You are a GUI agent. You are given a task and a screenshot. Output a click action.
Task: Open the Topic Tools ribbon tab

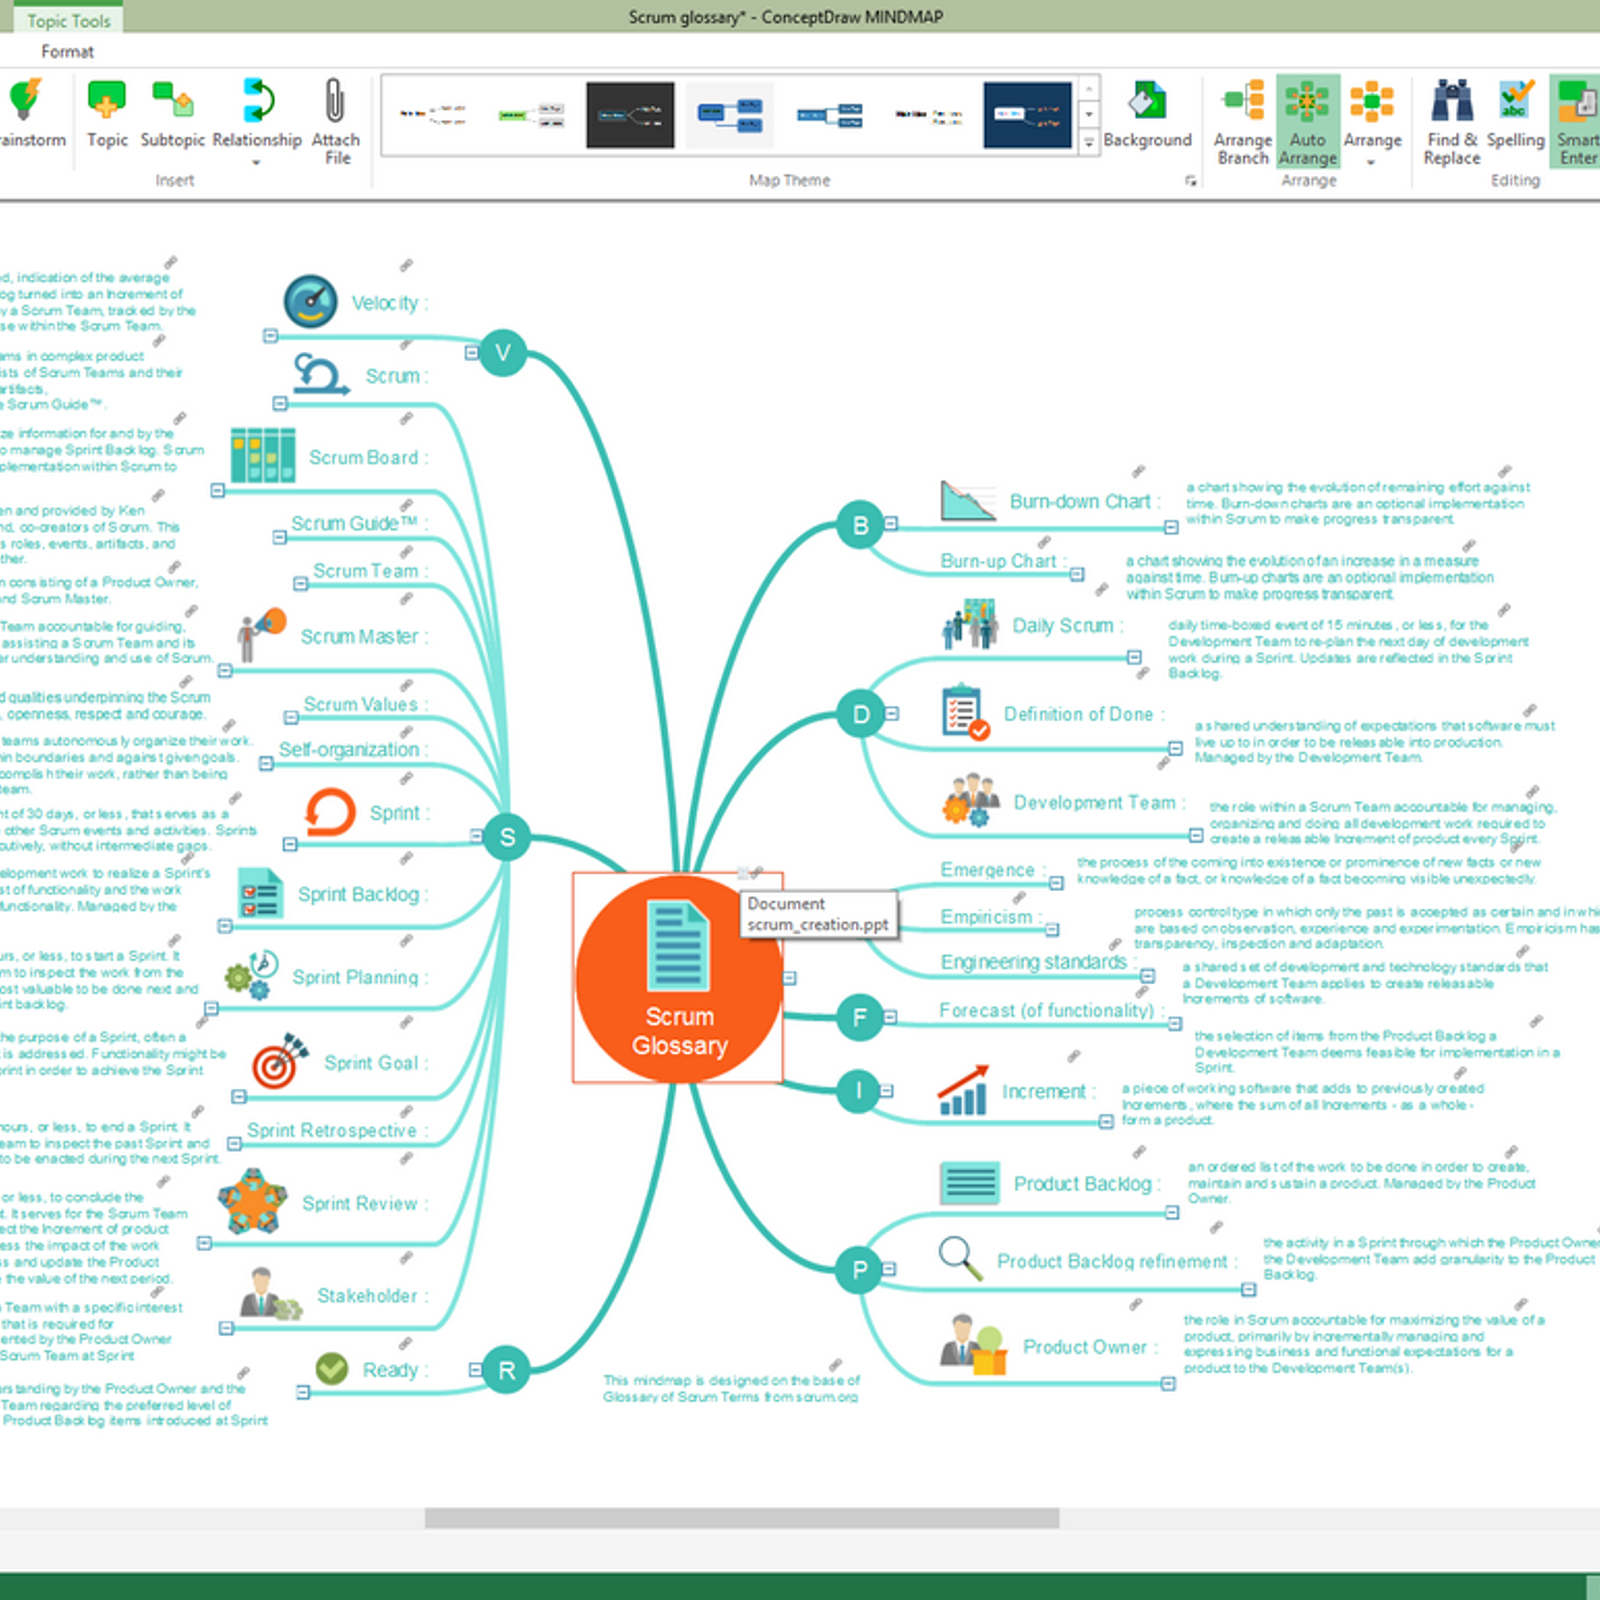(68, 20)
